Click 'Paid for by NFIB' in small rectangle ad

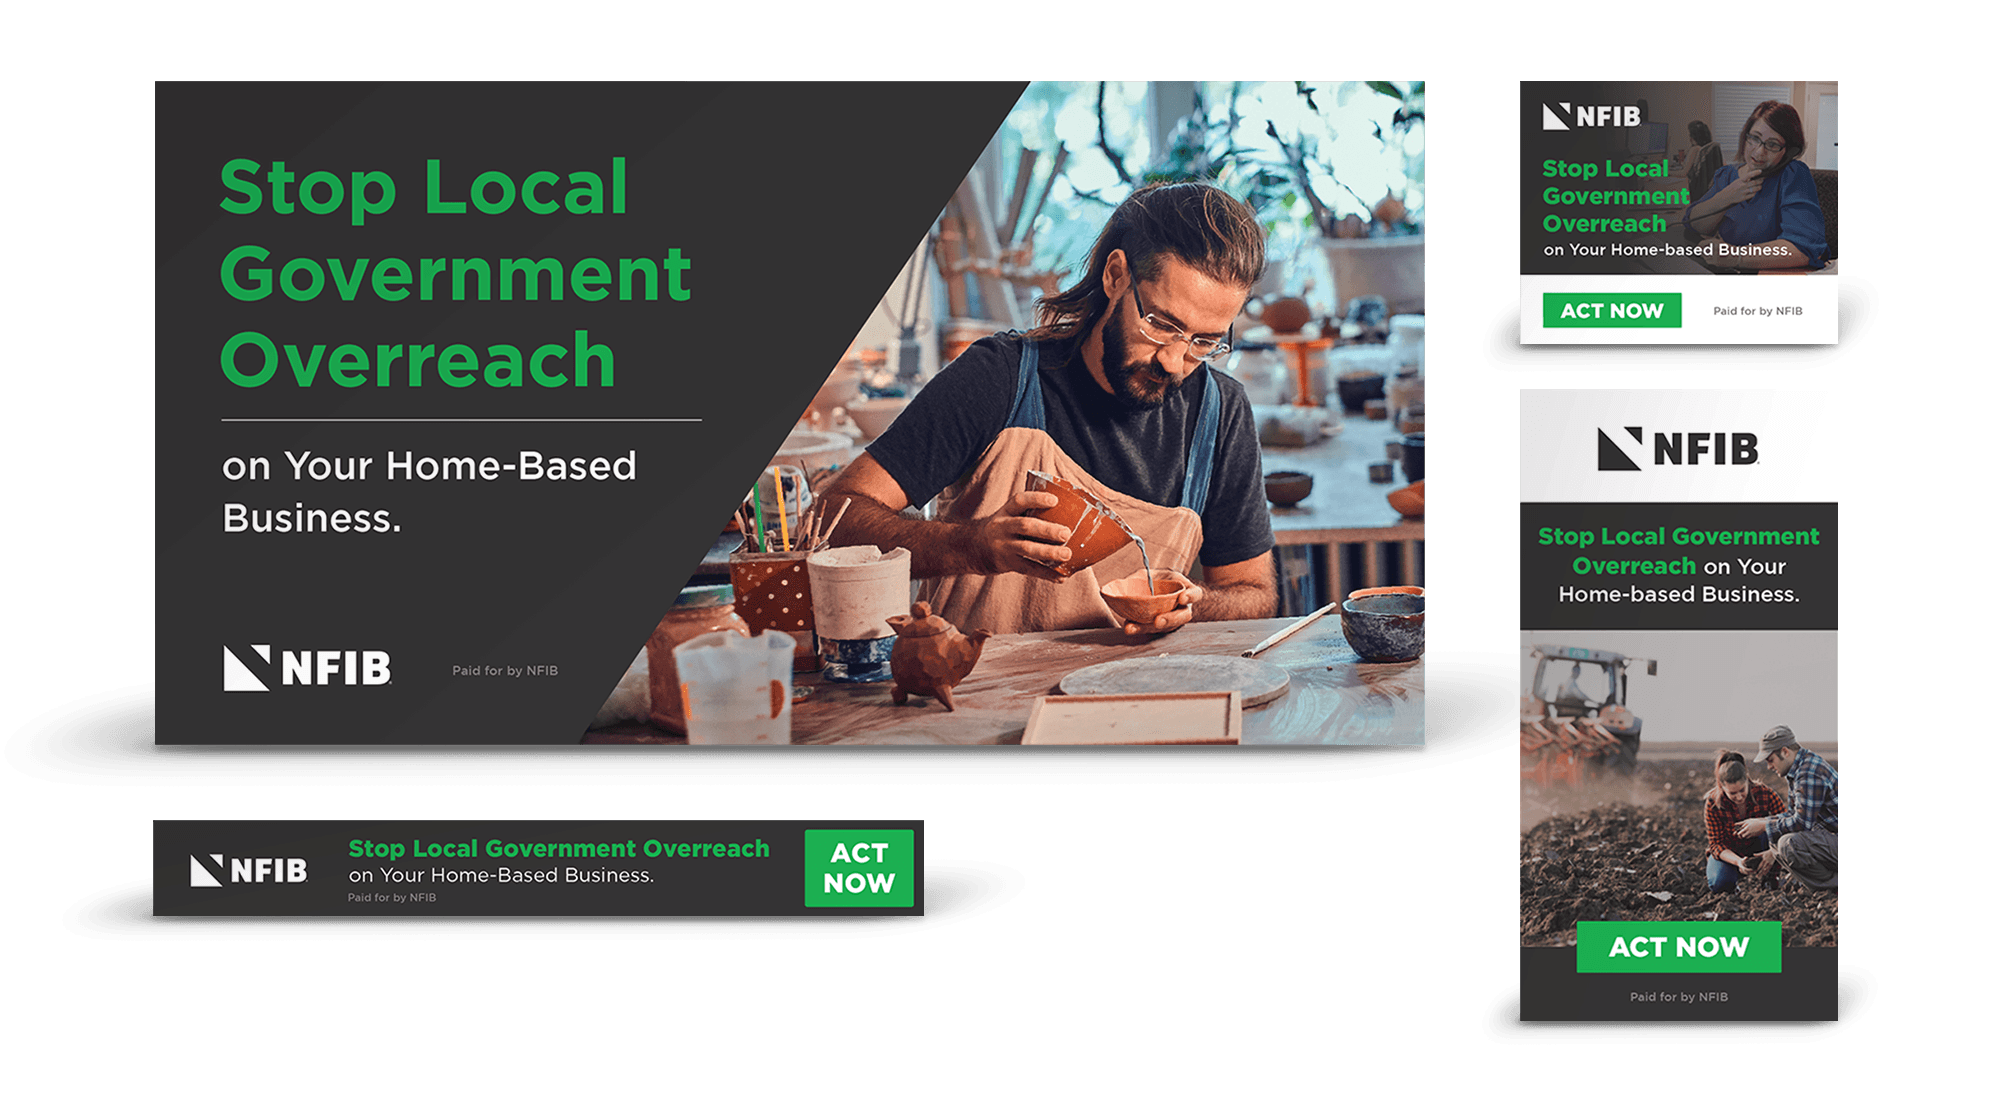pyautogui.click(x=1757, y=311)
